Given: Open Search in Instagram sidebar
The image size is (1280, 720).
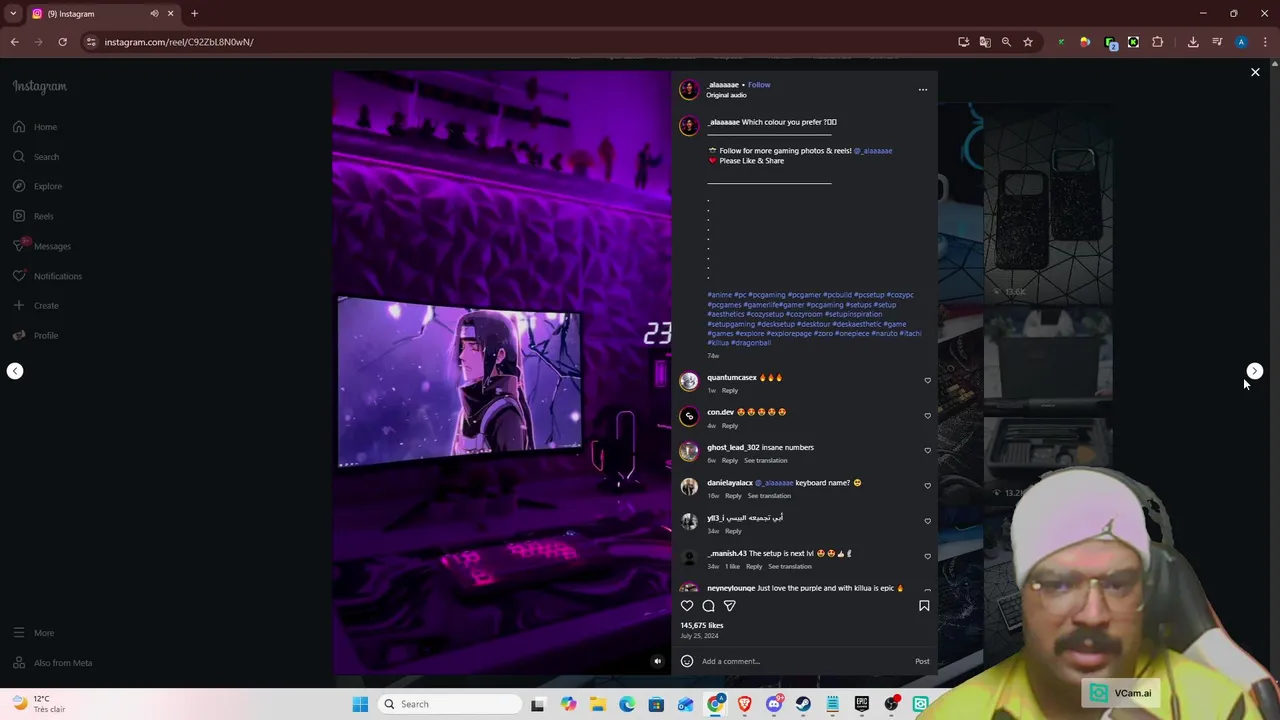Looking at the screenshot, I should coord(36,157).
